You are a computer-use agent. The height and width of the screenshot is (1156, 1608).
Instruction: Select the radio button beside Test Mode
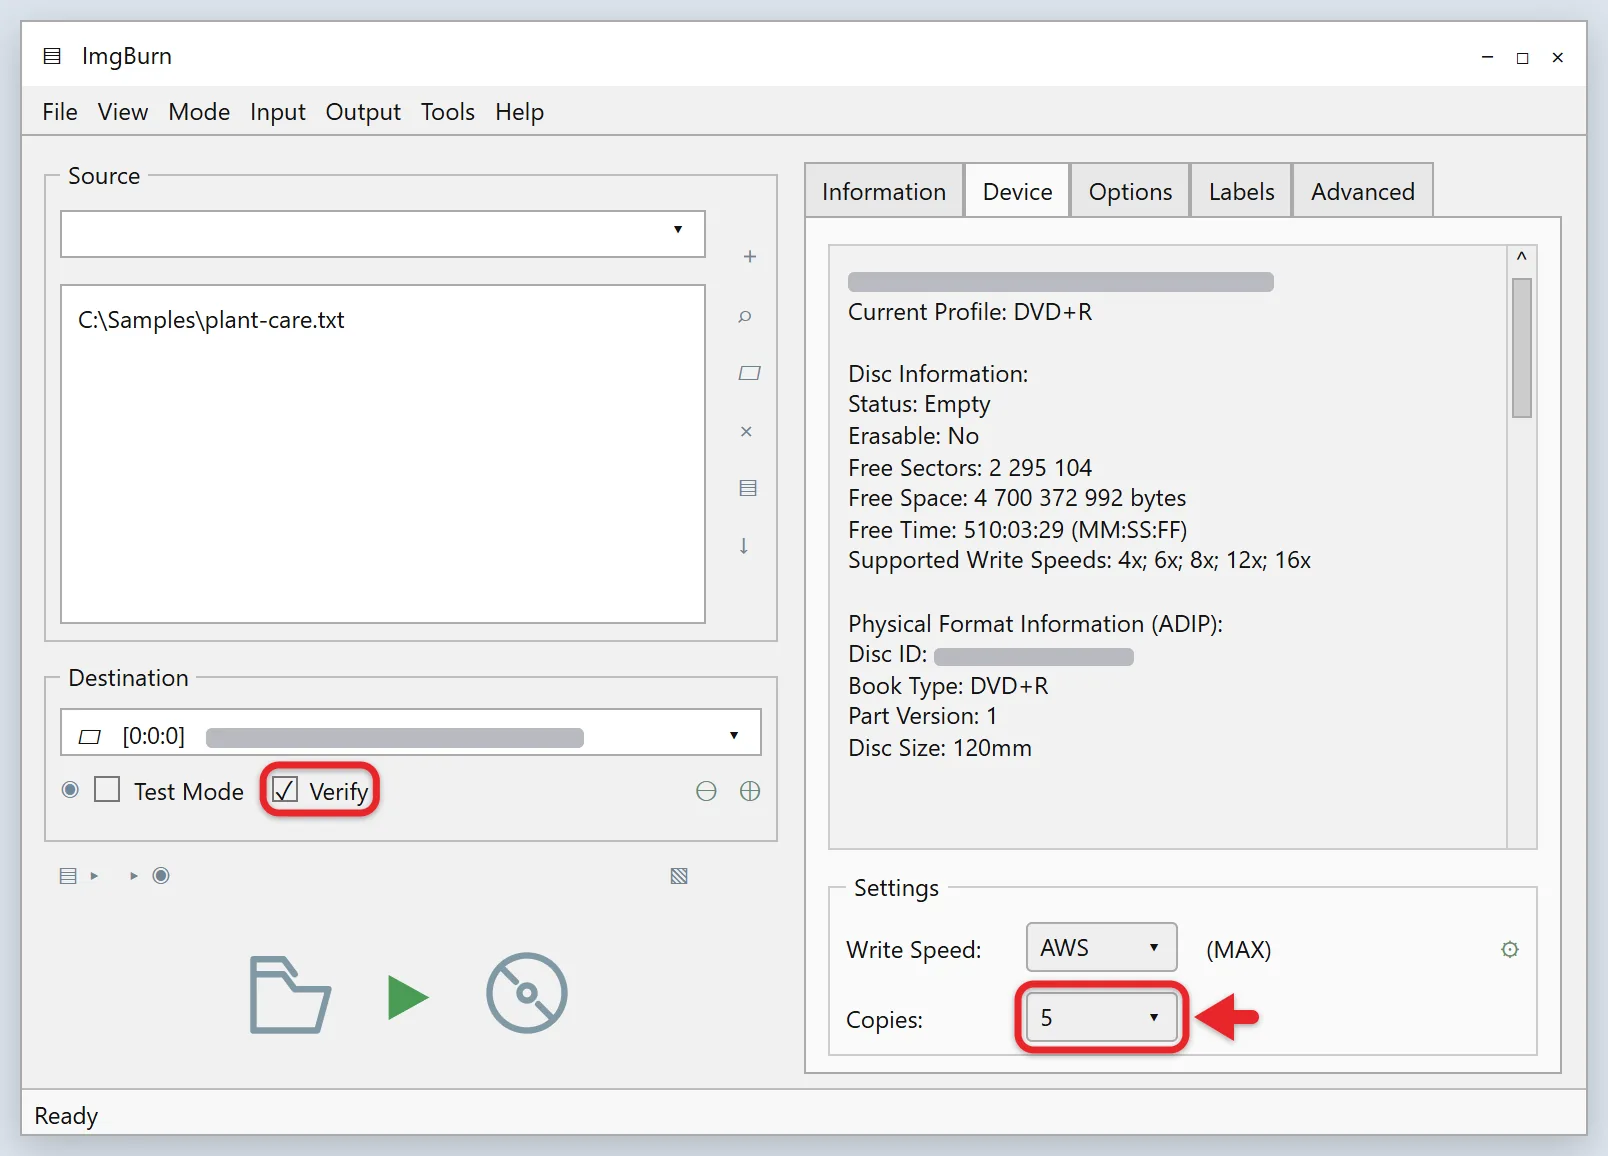[70, 790]
